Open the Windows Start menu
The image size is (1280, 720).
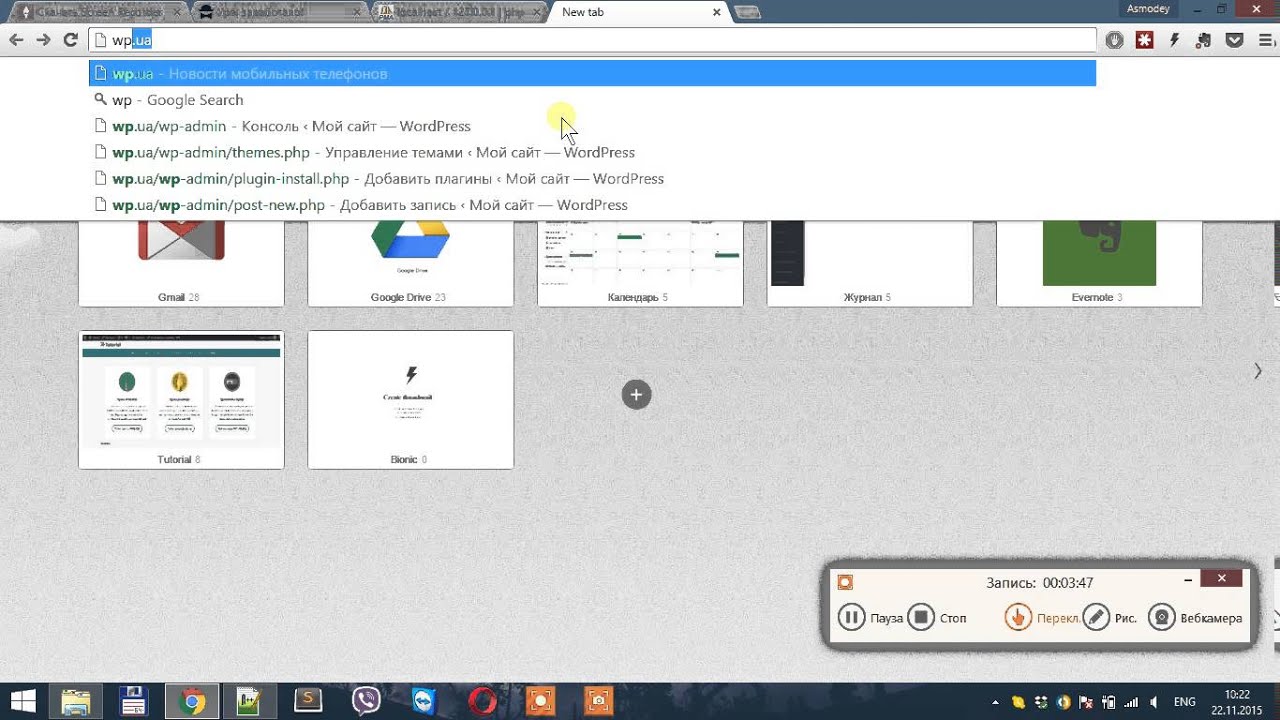pyautogui.click(x=24, y=701)
